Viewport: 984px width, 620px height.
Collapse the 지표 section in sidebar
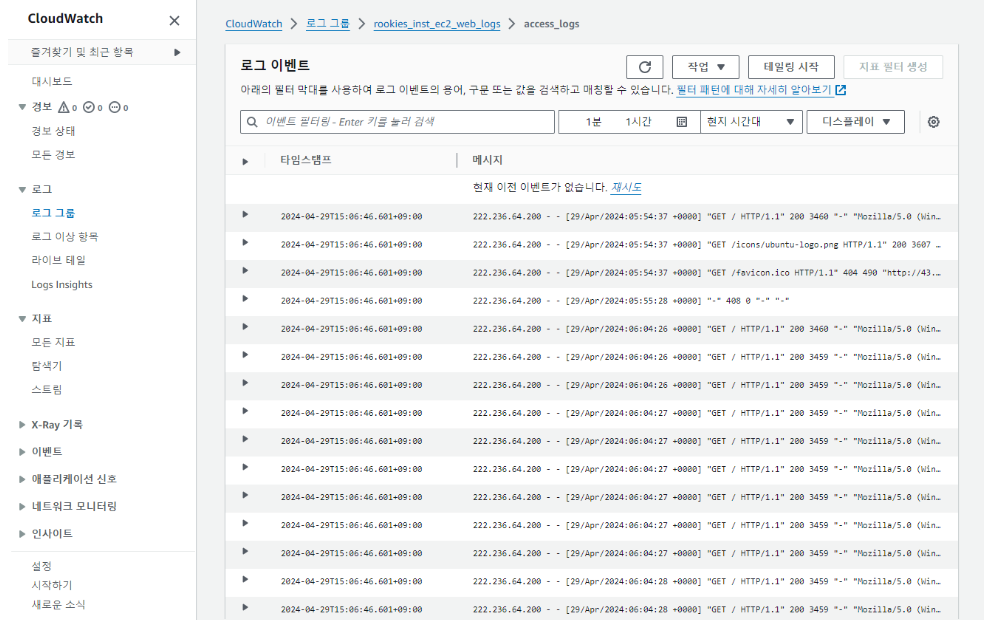22,319
